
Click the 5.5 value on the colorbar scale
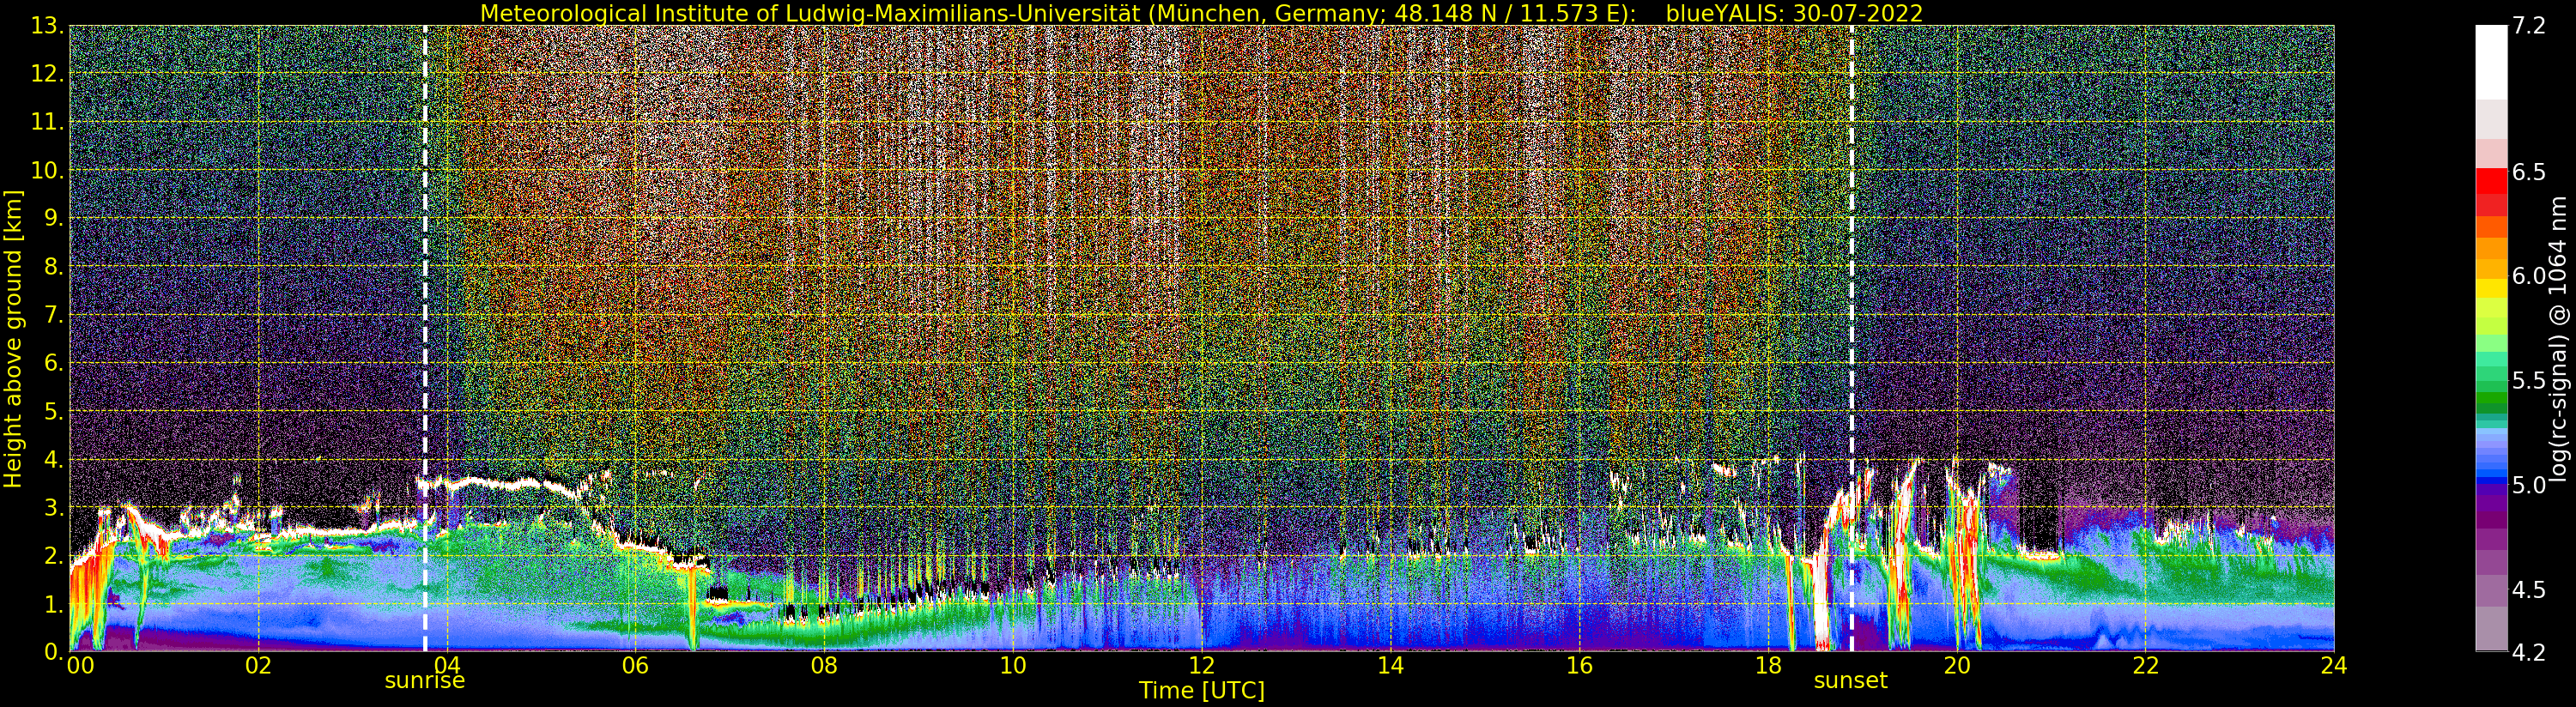coord(2529,380)
